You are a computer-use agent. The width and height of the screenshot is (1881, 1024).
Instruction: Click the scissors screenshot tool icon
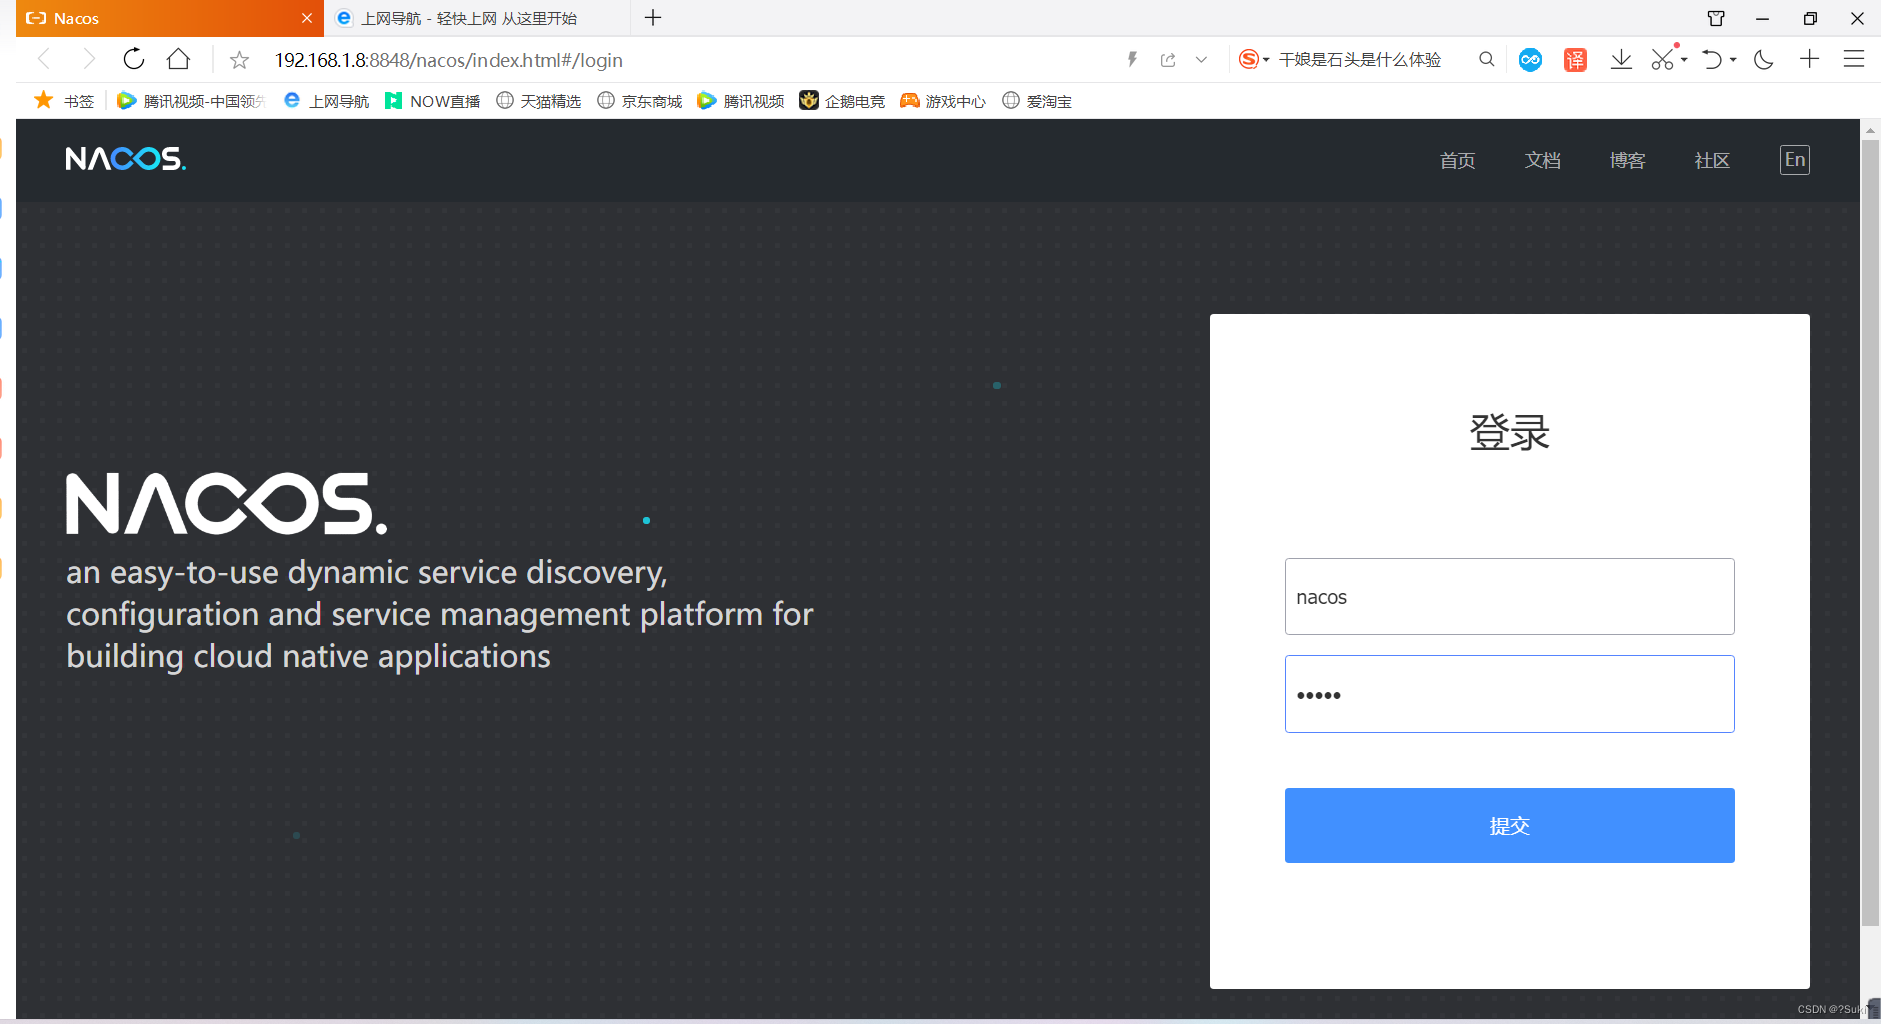point(1662,60)
